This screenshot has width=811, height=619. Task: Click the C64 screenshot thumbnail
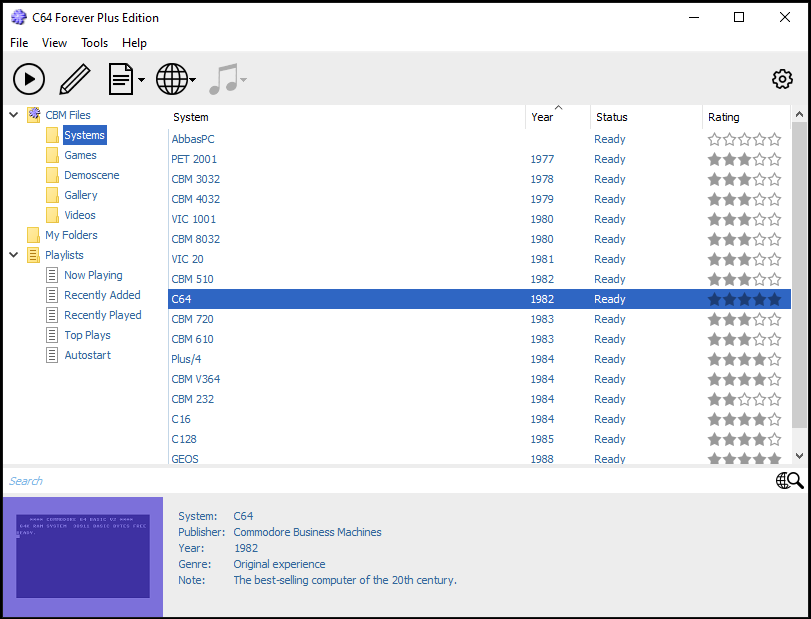point(83,556)
